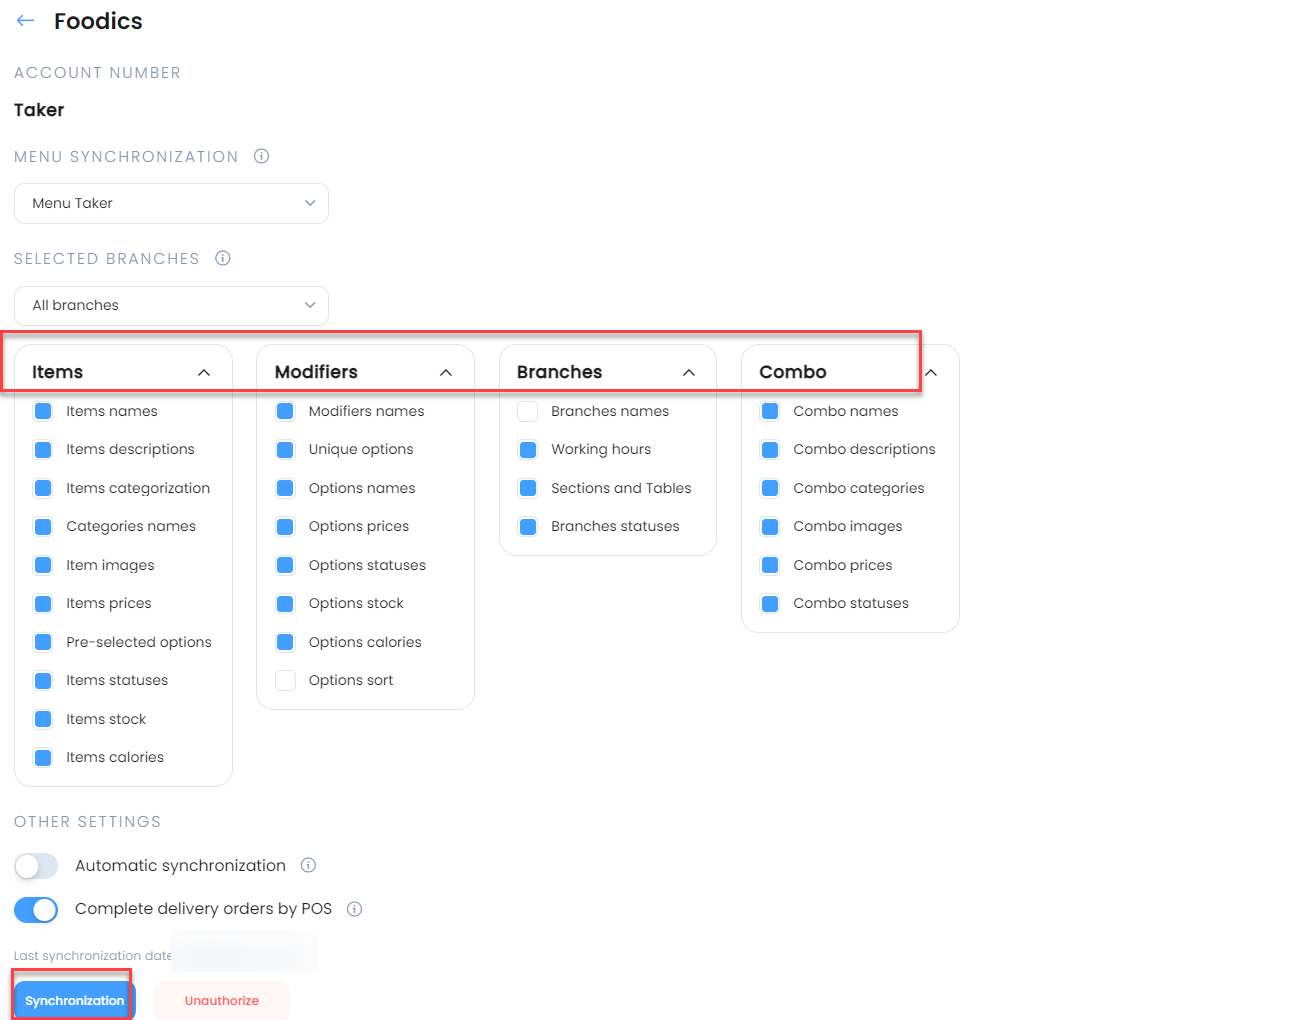The width and height of the screenshot is (1290, 1020).
Task: Uncheck Combo descriptions checkbox
Action: point(770,450)
